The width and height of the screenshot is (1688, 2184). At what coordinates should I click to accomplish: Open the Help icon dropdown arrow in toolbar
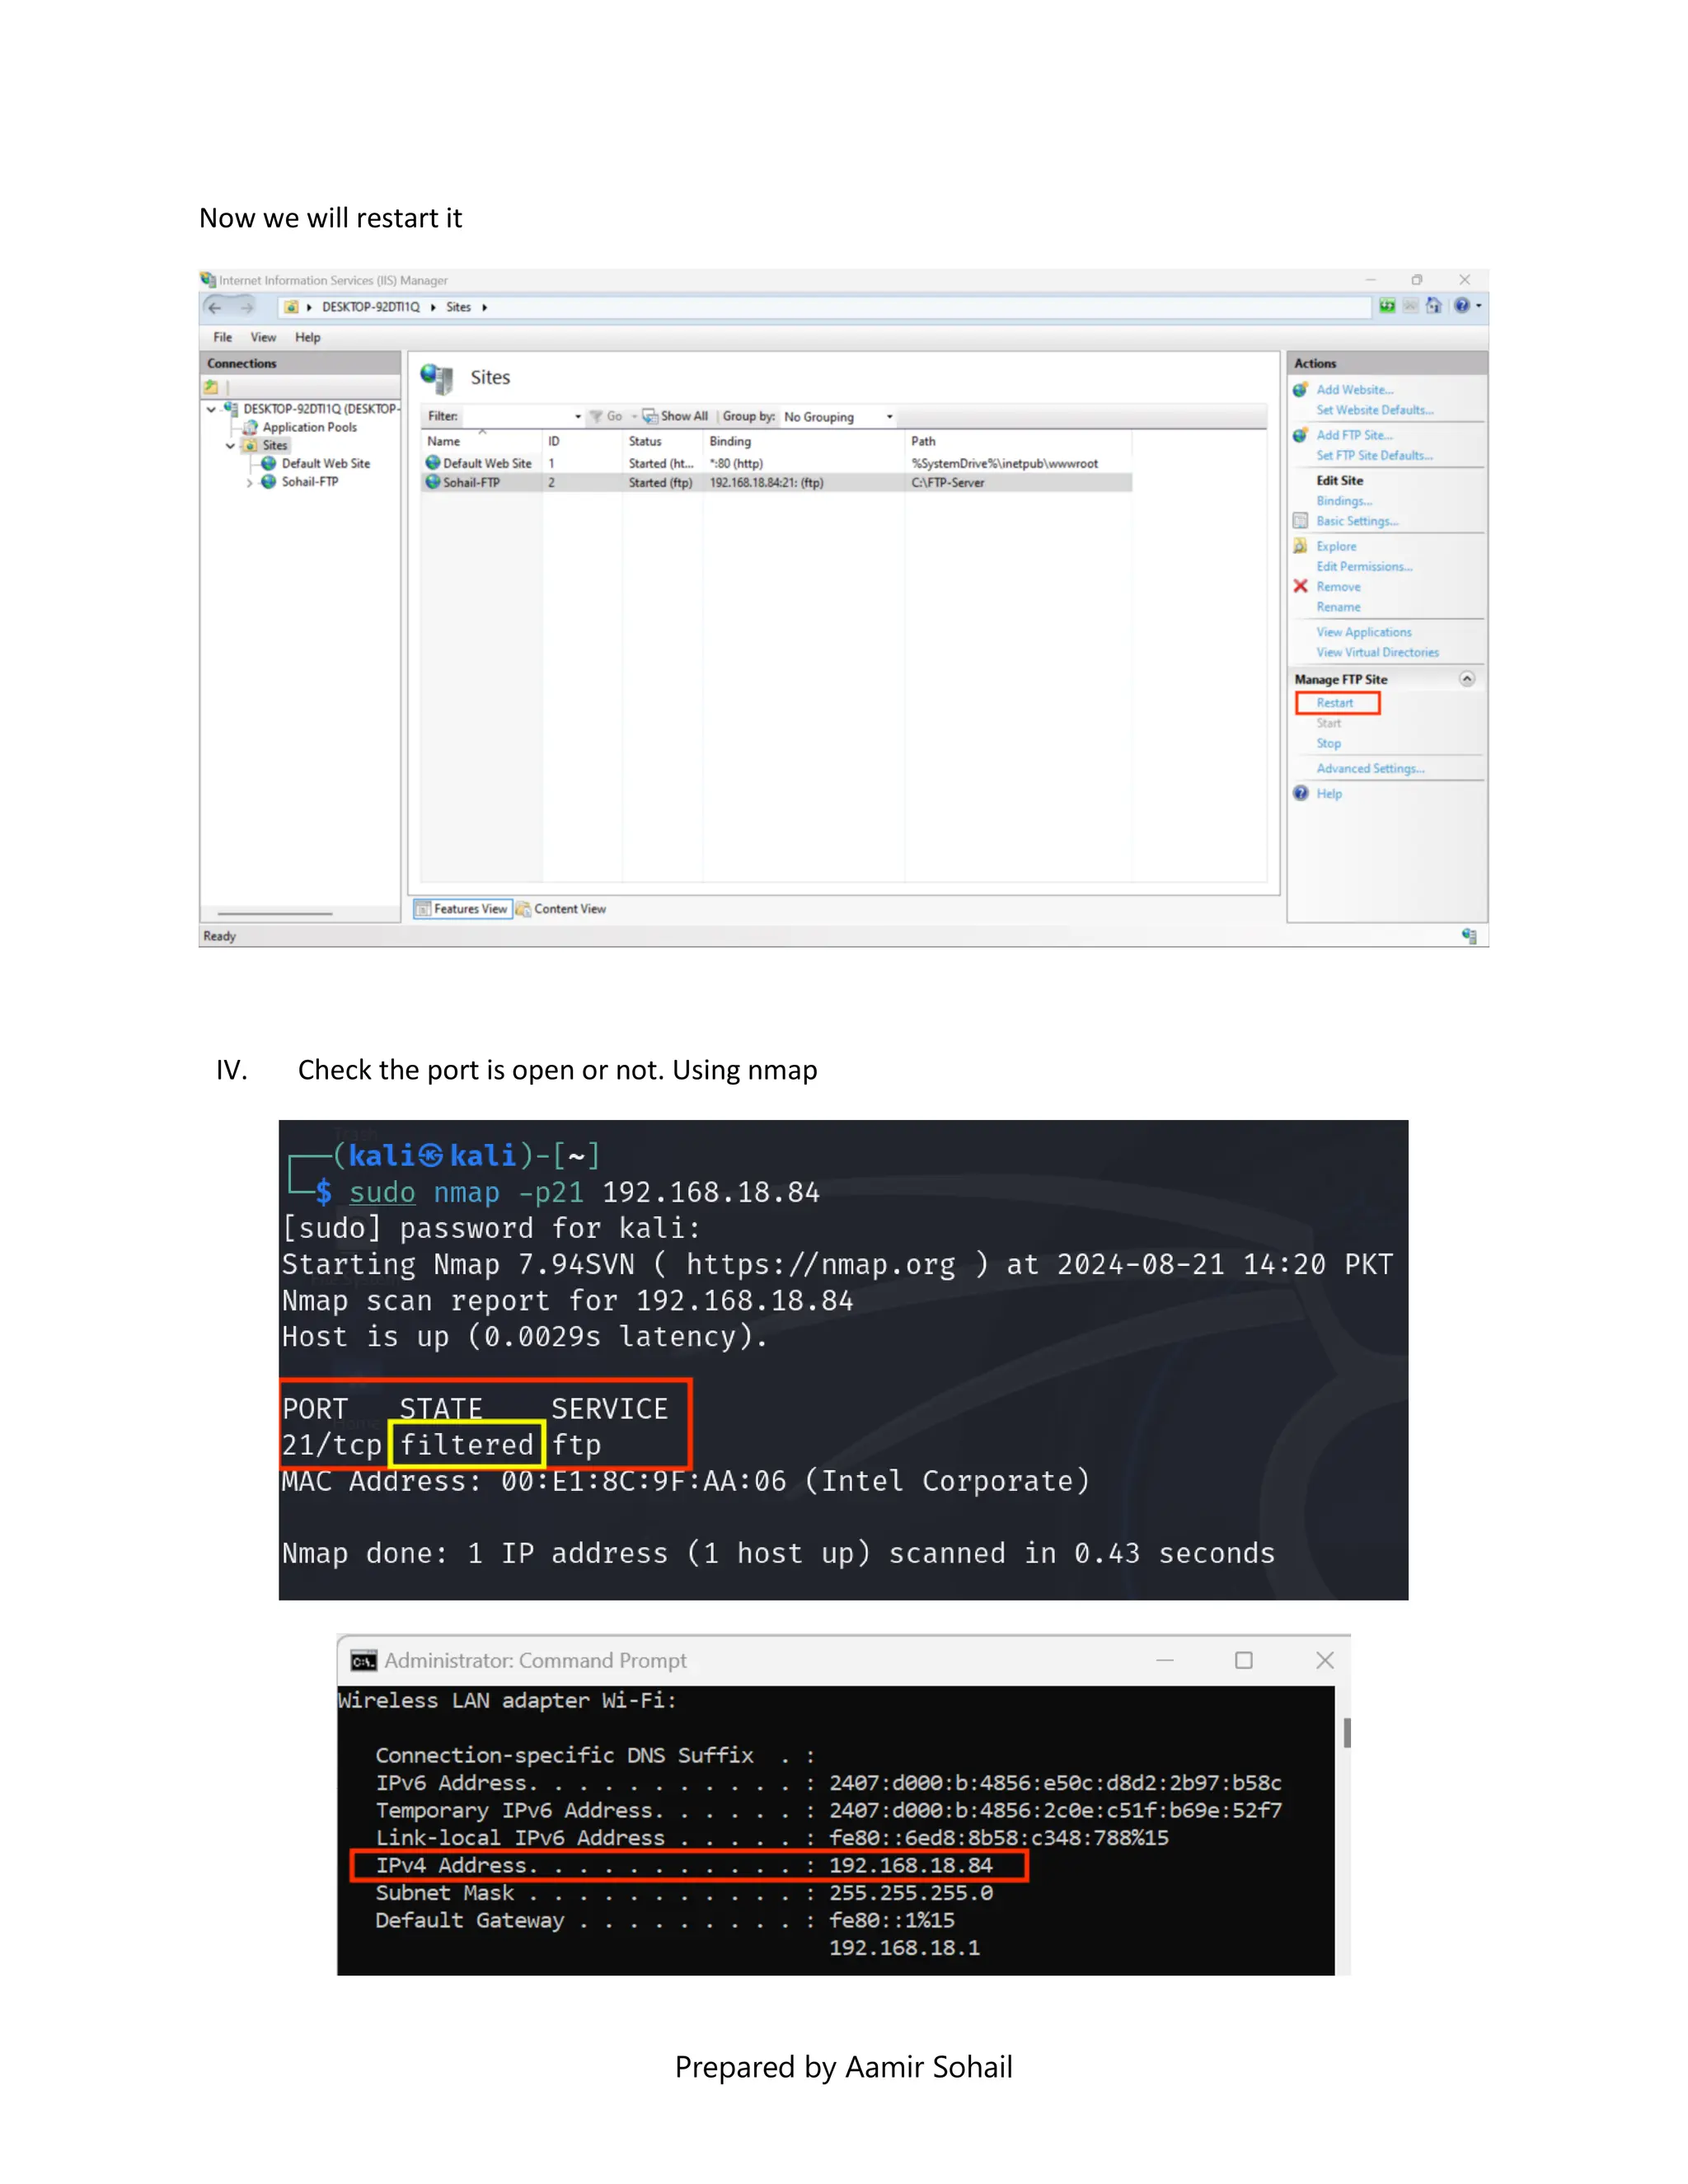coord(1478,306)
